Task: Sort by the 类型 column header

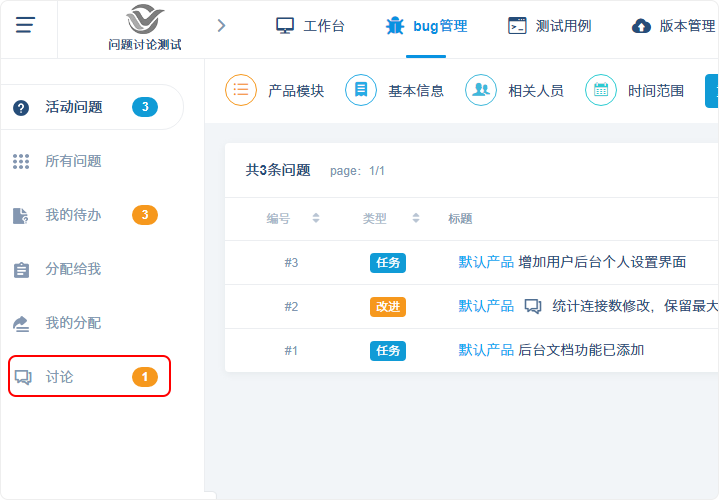Action: pyautogui.click(x=375, y=219)
